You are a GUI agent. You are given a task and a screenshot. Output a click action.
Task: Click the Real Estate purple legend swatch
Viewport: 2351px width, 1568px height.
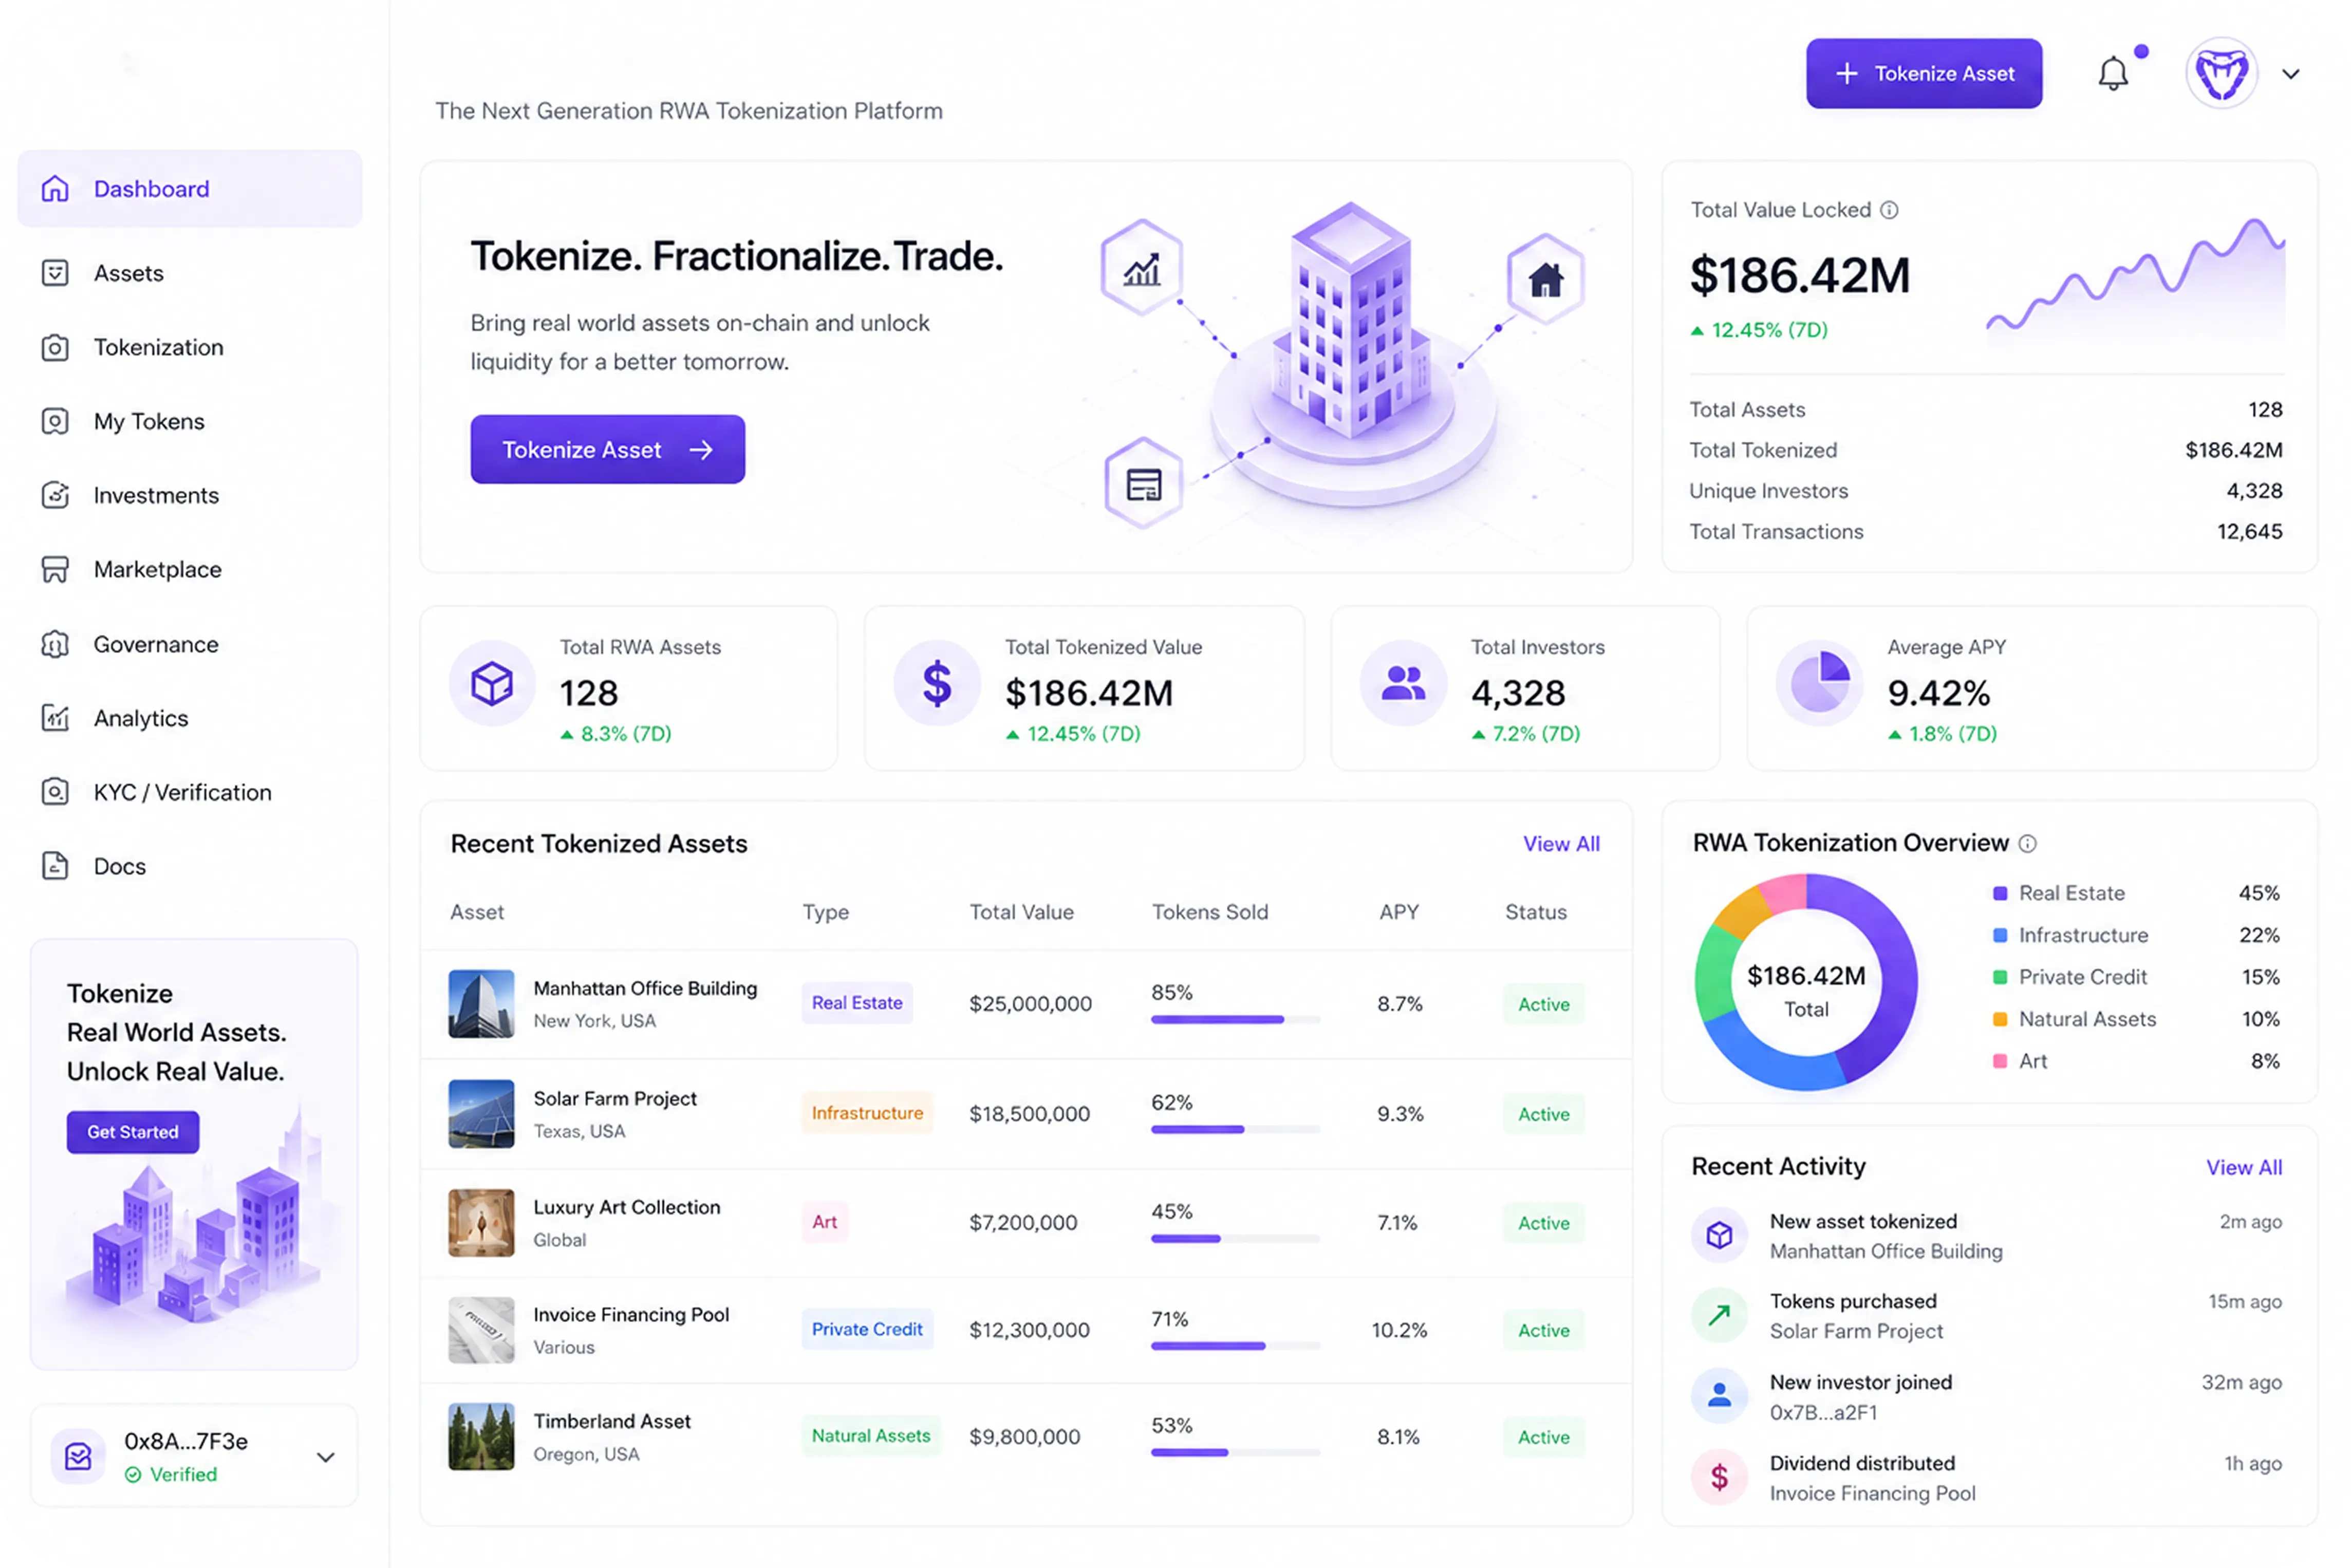pos(2000,893)
